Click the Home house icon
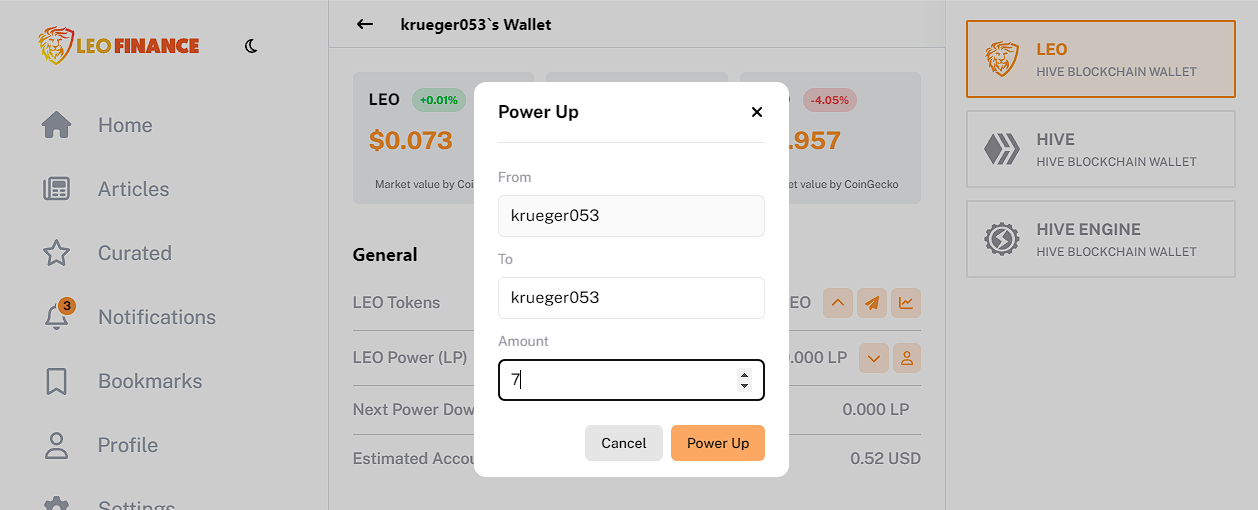This screenshot has width=1258, height=510. click(56, 125)
